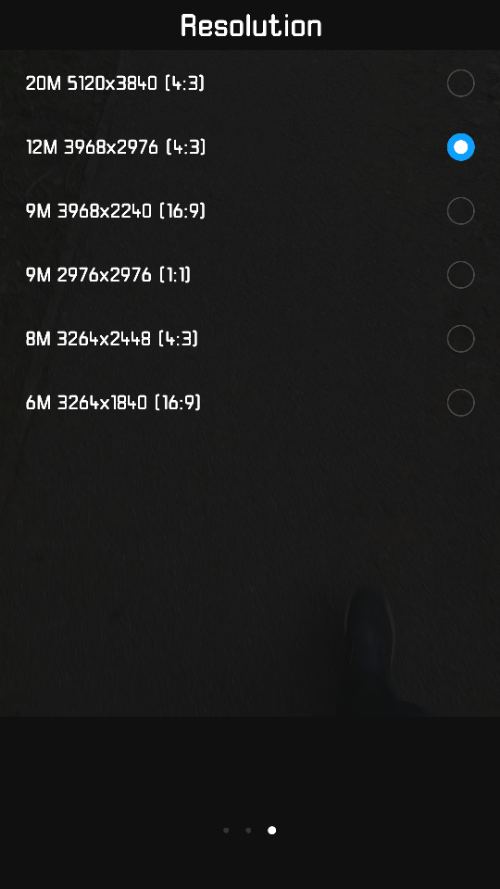This screenshot has height=889, width=500.
Task: Tap the 6M 3264x1840 (16:9) text
Action: [x=113, y=403]
